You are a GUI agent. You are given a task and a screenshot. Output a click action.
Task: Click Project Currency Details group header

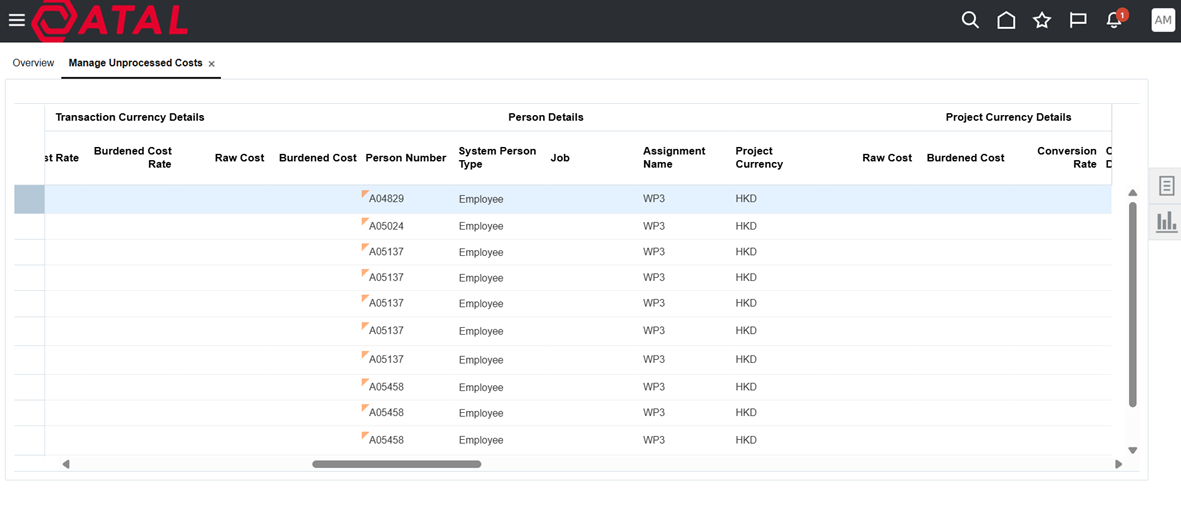1009,117
